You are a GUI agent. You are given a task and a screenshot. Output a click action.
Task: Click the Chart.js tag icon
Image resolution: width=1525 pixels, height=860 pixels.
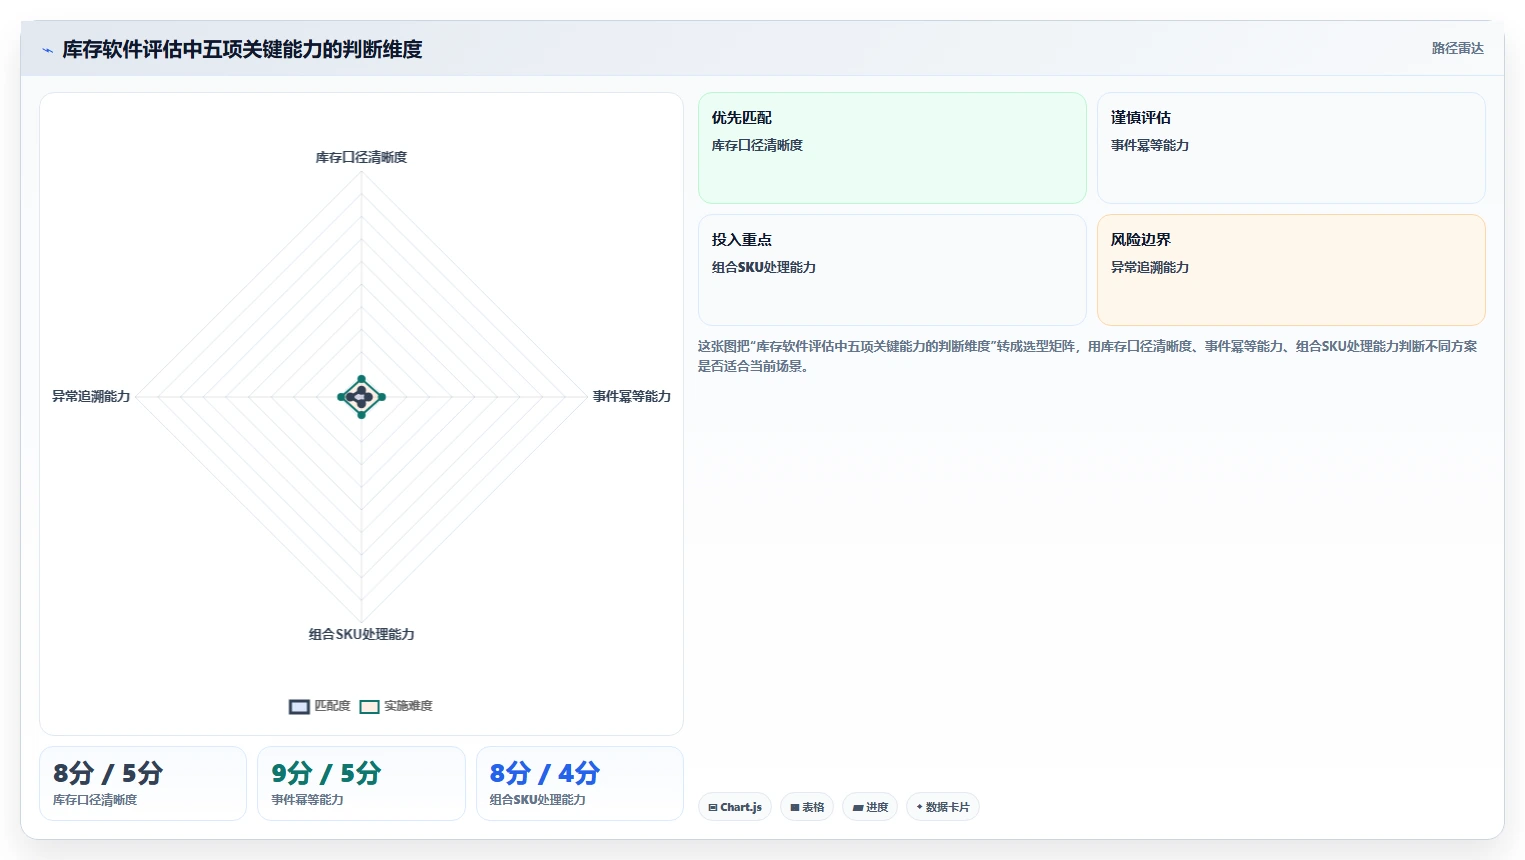pos(713,807)
